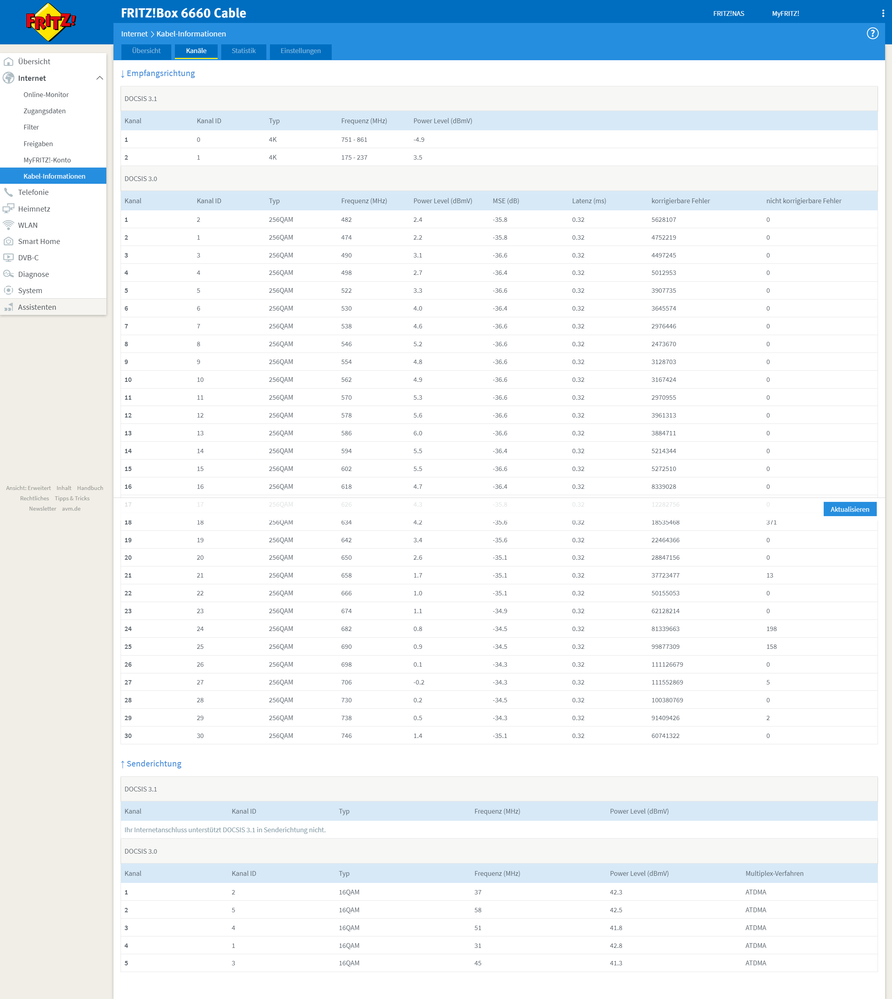Open the Rechtliches footer link
Screen dimensions: 892x999
coord(34,498)
